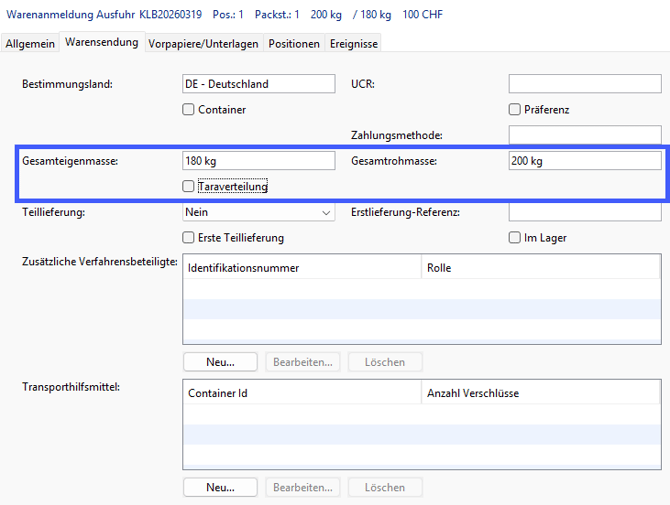Tick the Präferenz checkbox
Image resolution: width=670 pixels, height=505 pixels.
[x=515, y=110]
